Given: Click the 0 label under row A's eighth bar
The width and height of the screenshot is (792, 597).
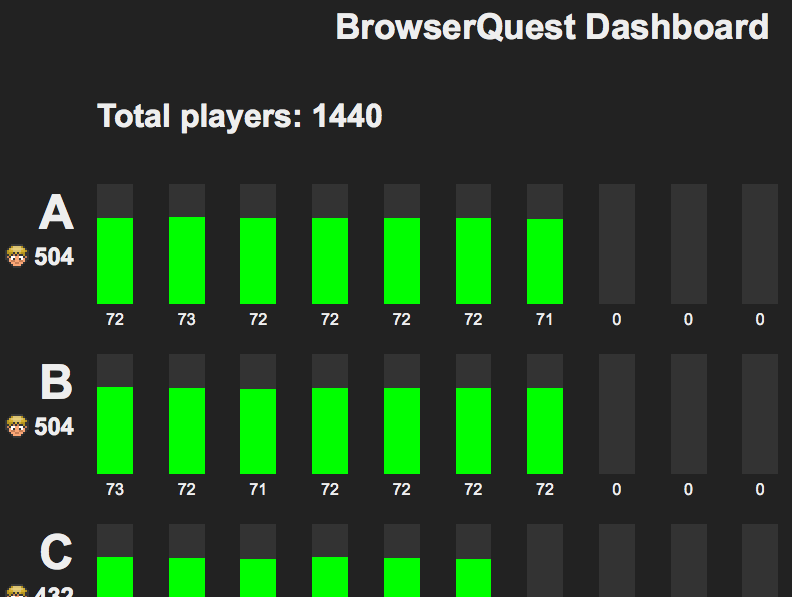Looking at the screenshot, I should 617,319.
